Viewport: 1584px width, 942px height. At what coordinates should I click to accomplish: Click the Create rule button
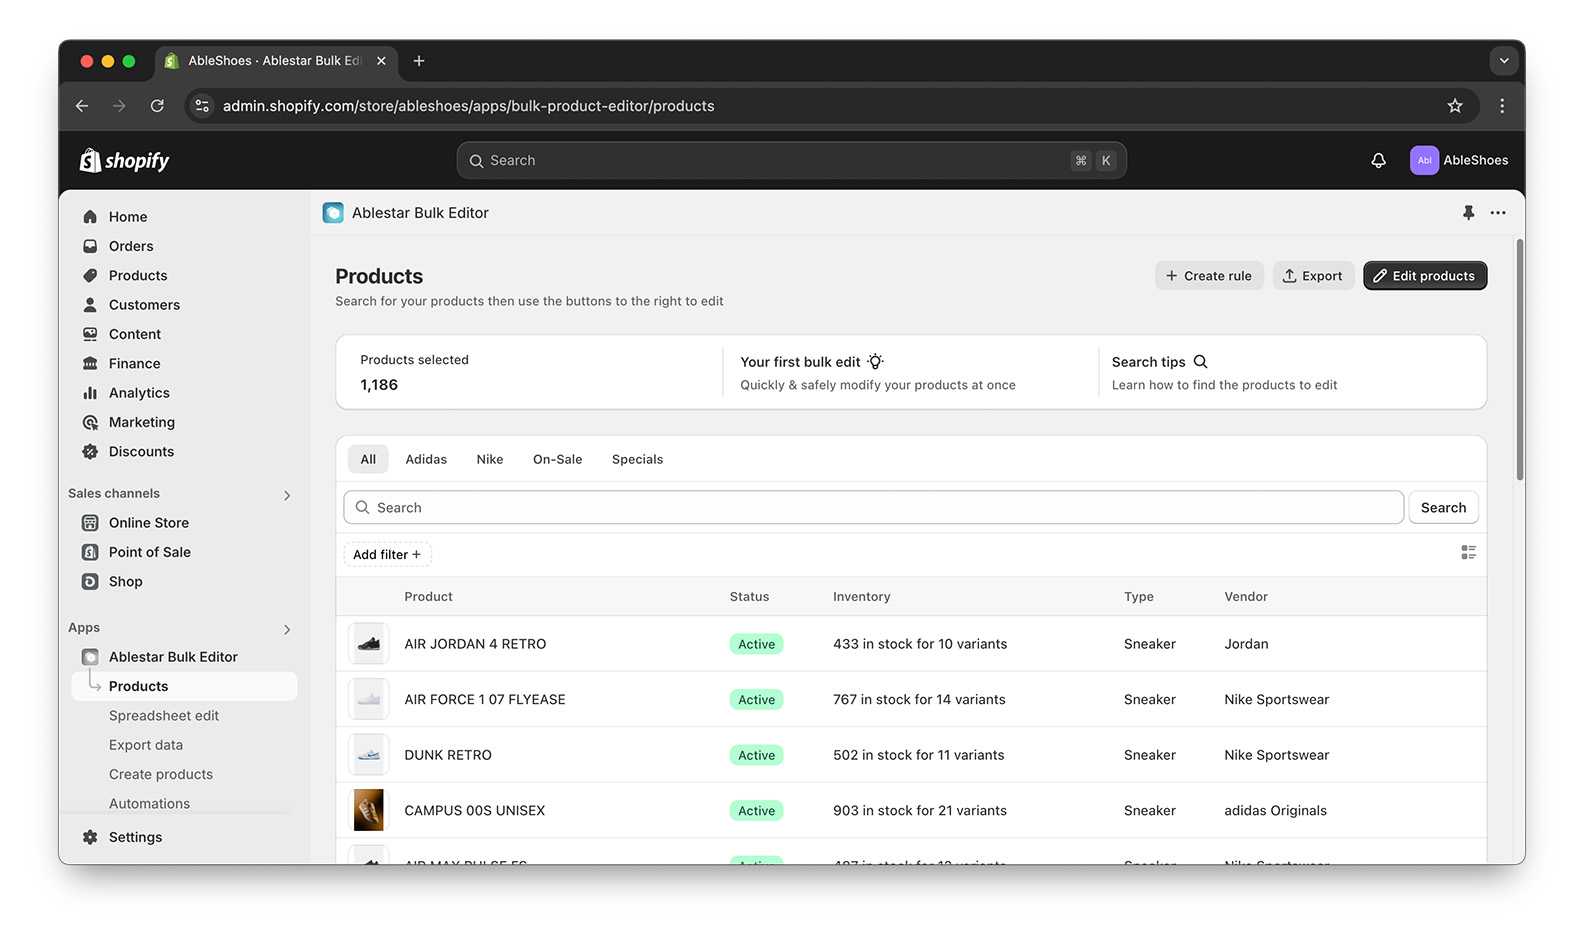point(1209,276)
